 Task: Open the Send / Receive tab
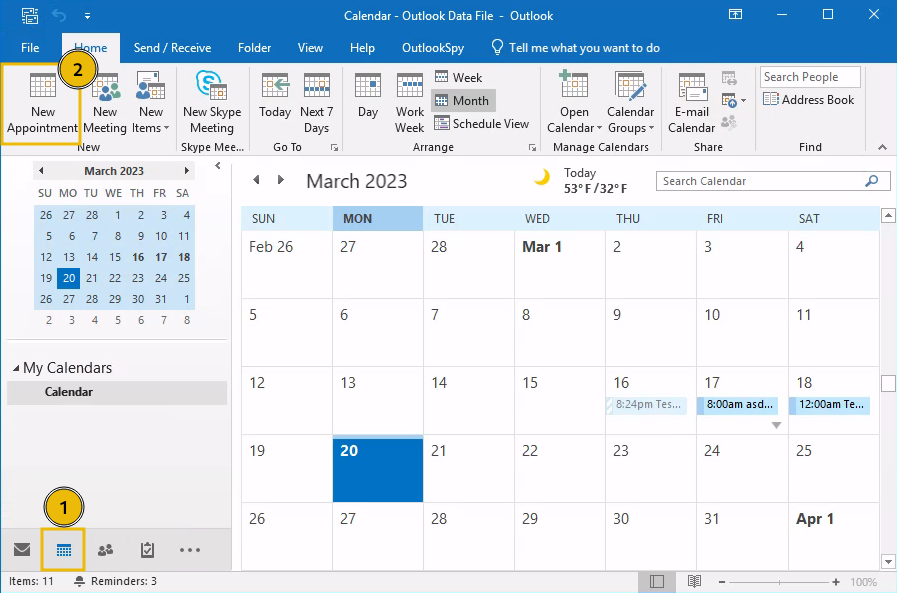(x=172, y=47)
